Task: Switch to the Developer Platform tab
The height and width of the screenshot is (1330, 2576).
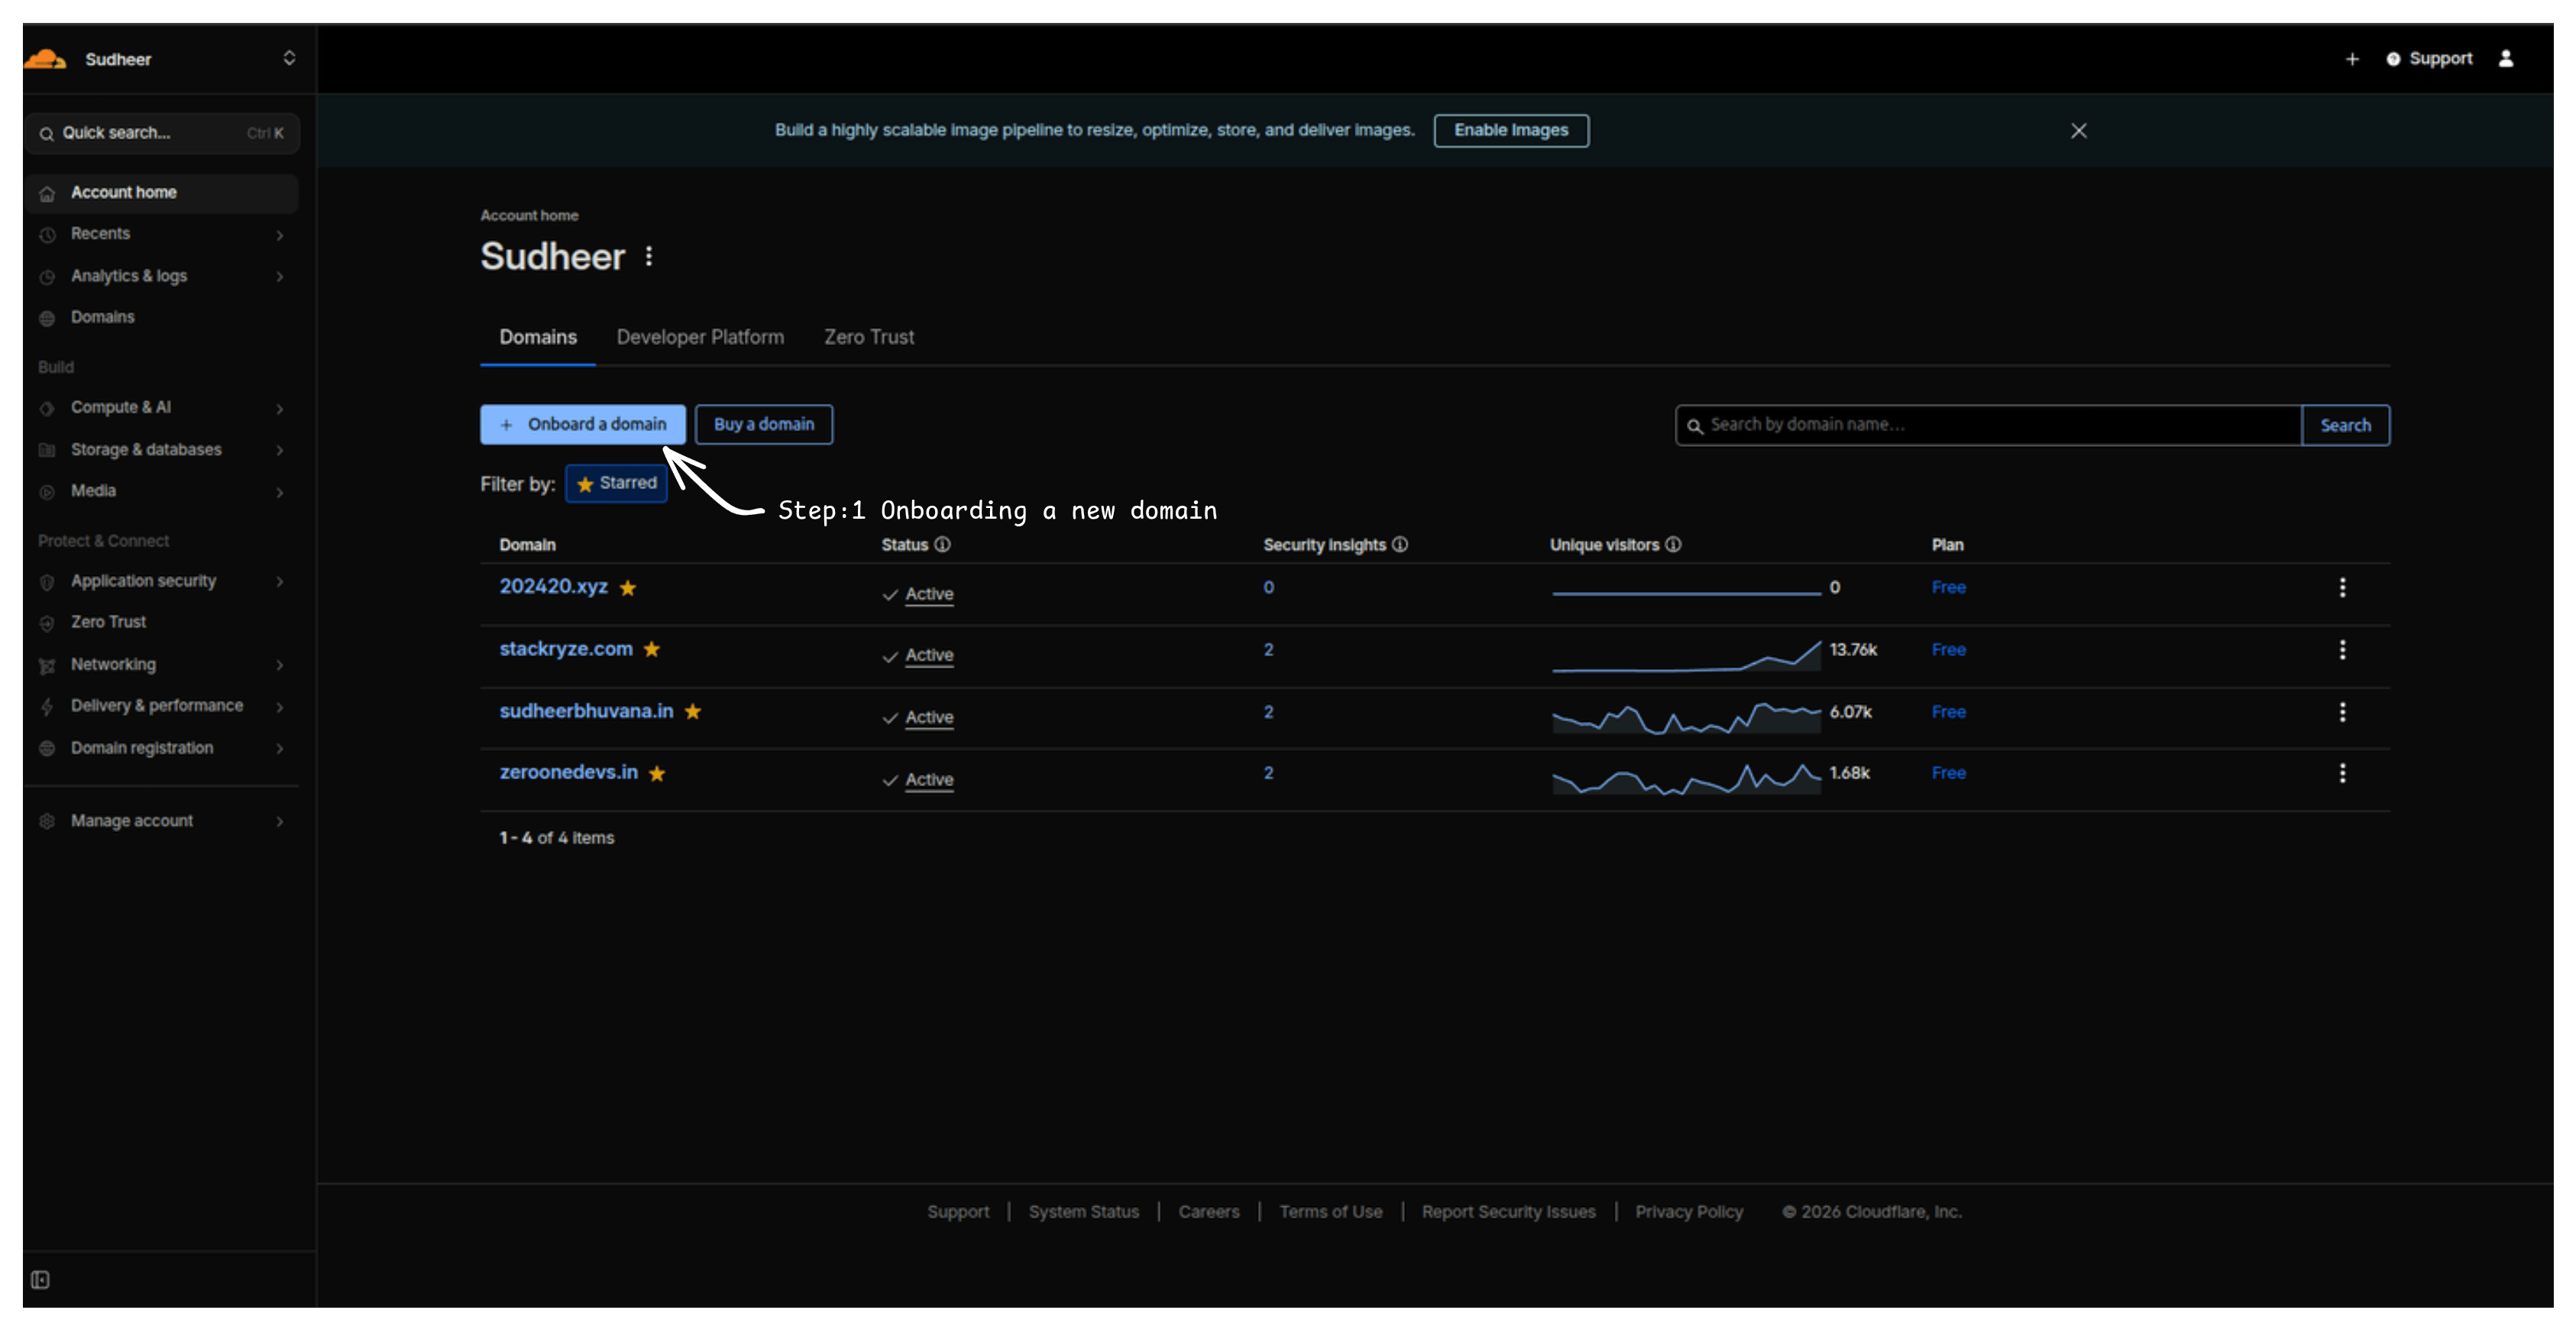Action: (x=700, y=338)
